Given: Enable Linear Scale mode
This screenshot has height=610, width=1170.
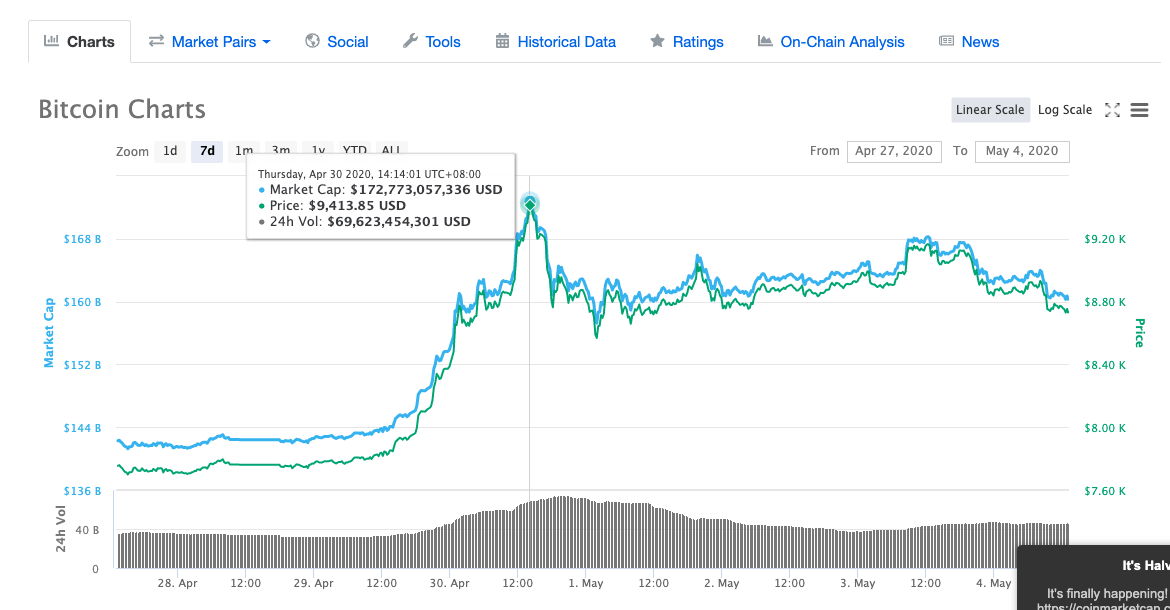Looking at the screenshot, I should click(x=990, y=110).
